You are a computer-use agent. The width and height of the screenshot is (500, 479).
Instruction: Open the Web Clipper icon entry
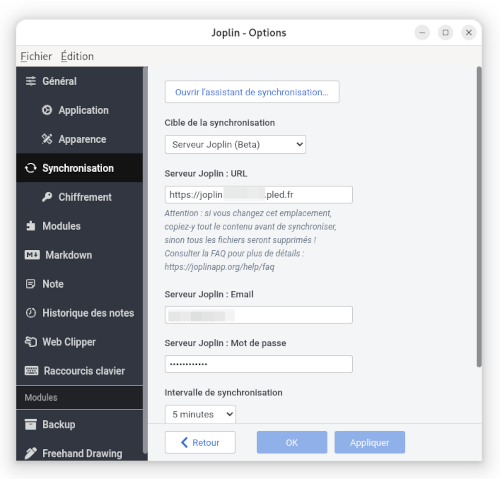(31, 342)
